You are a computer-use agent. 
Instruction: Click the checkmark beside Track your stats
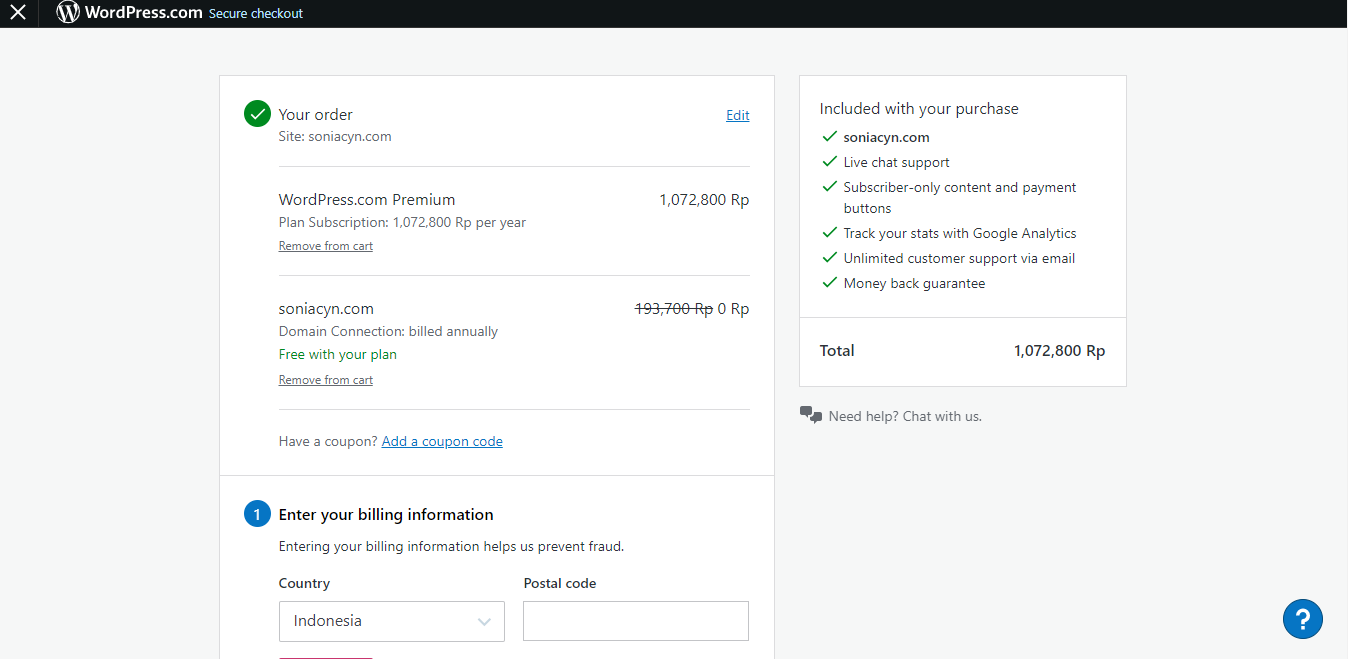click(x=829, y=233)
